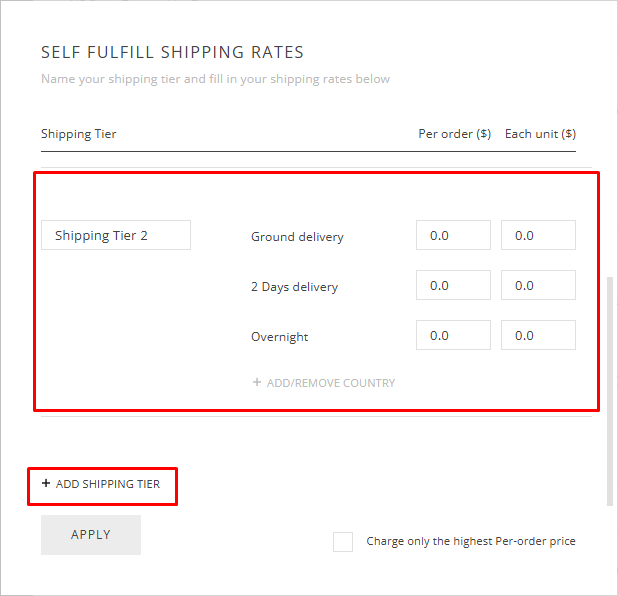Click the plus icon beside ADD/REMOVE COUNTRY
This screenshot has width=618, height=596.
click(257, 383)
